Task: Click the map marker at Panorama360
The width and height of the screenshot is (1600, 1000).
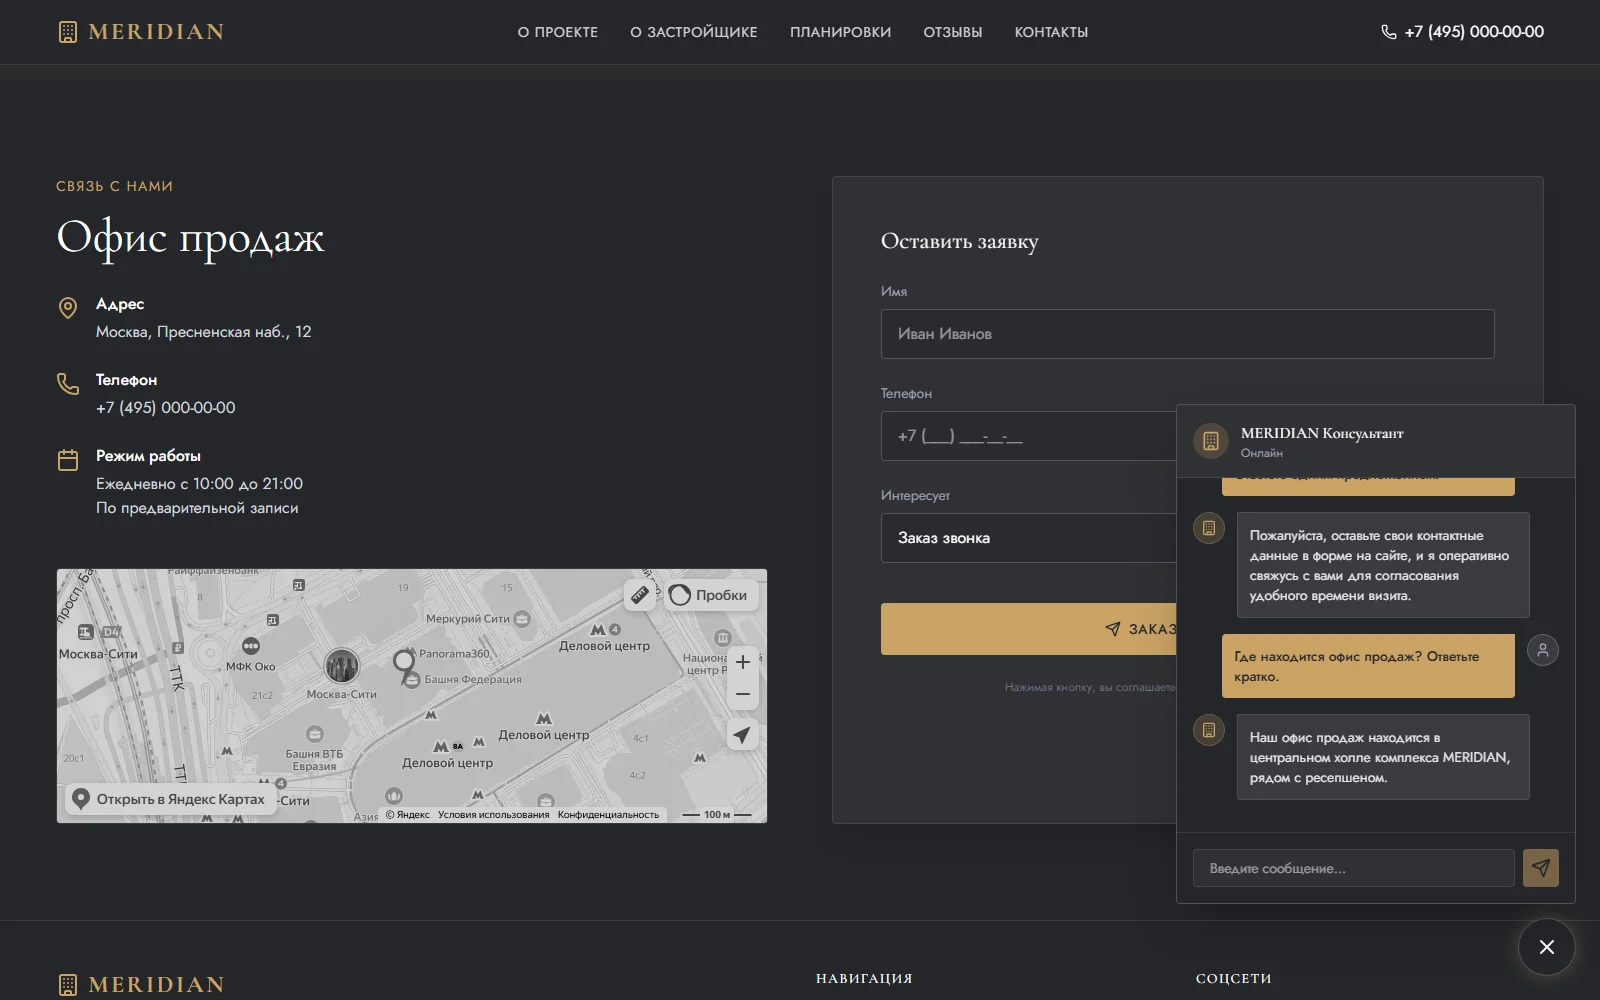Action: [x=404, y=663]
